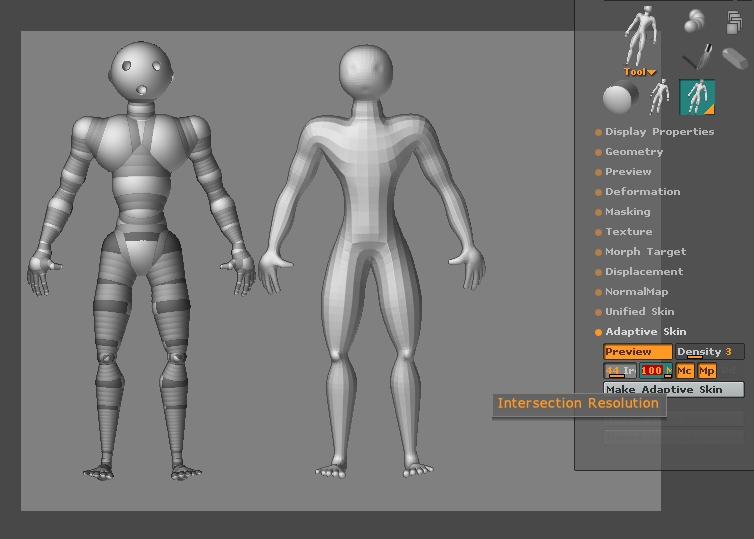This screenshot has width=754, height=539.
Task: Click the Mbr slider showing 100
Action: [x=655, y=371]
